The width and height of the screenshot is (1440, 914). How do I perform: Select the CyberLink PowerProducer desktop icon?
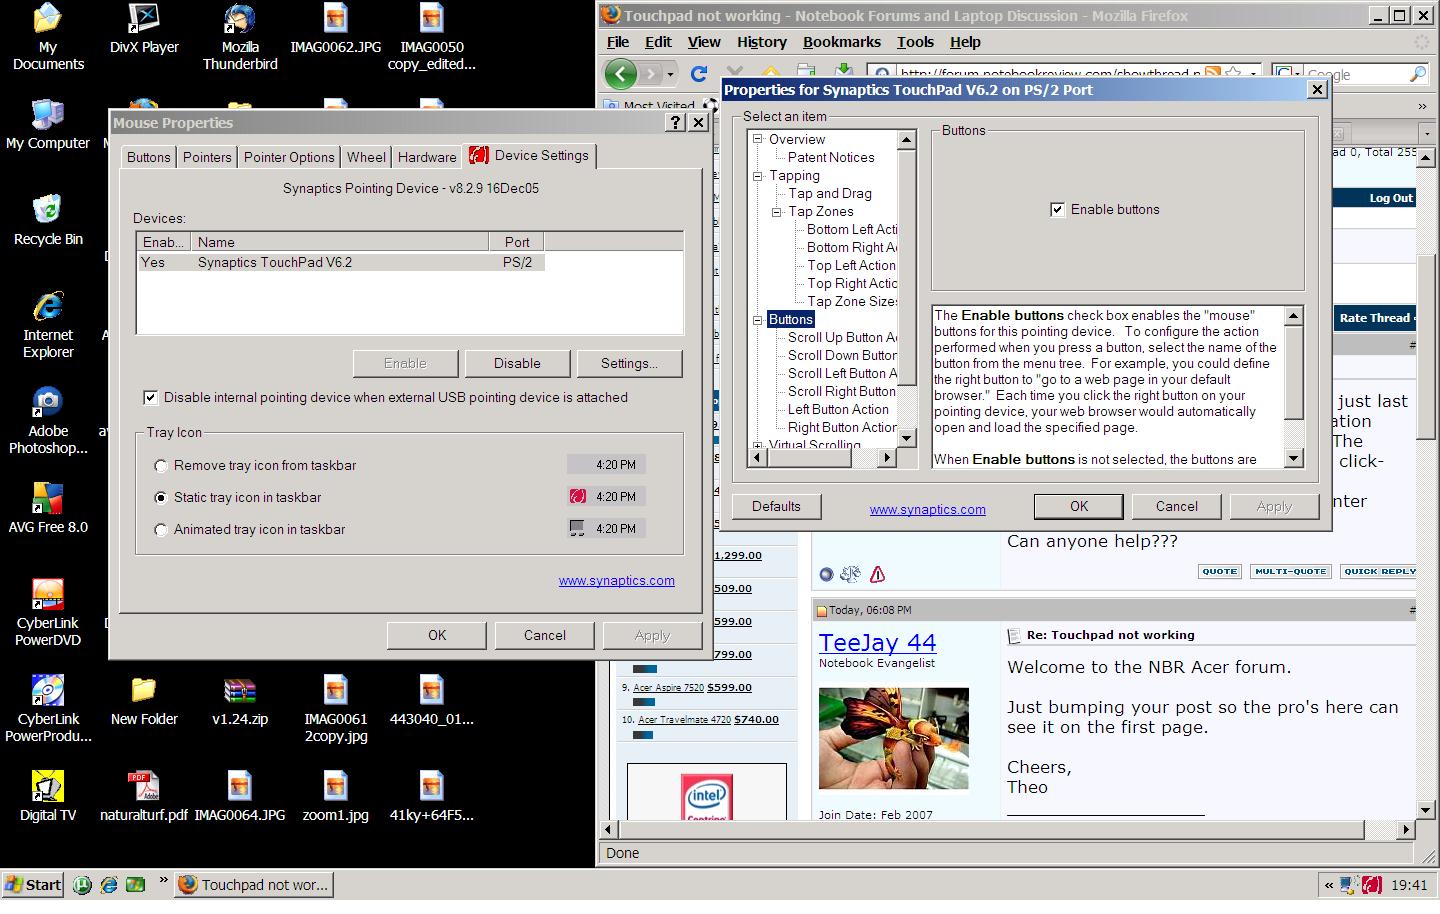(x=47, y=709)
